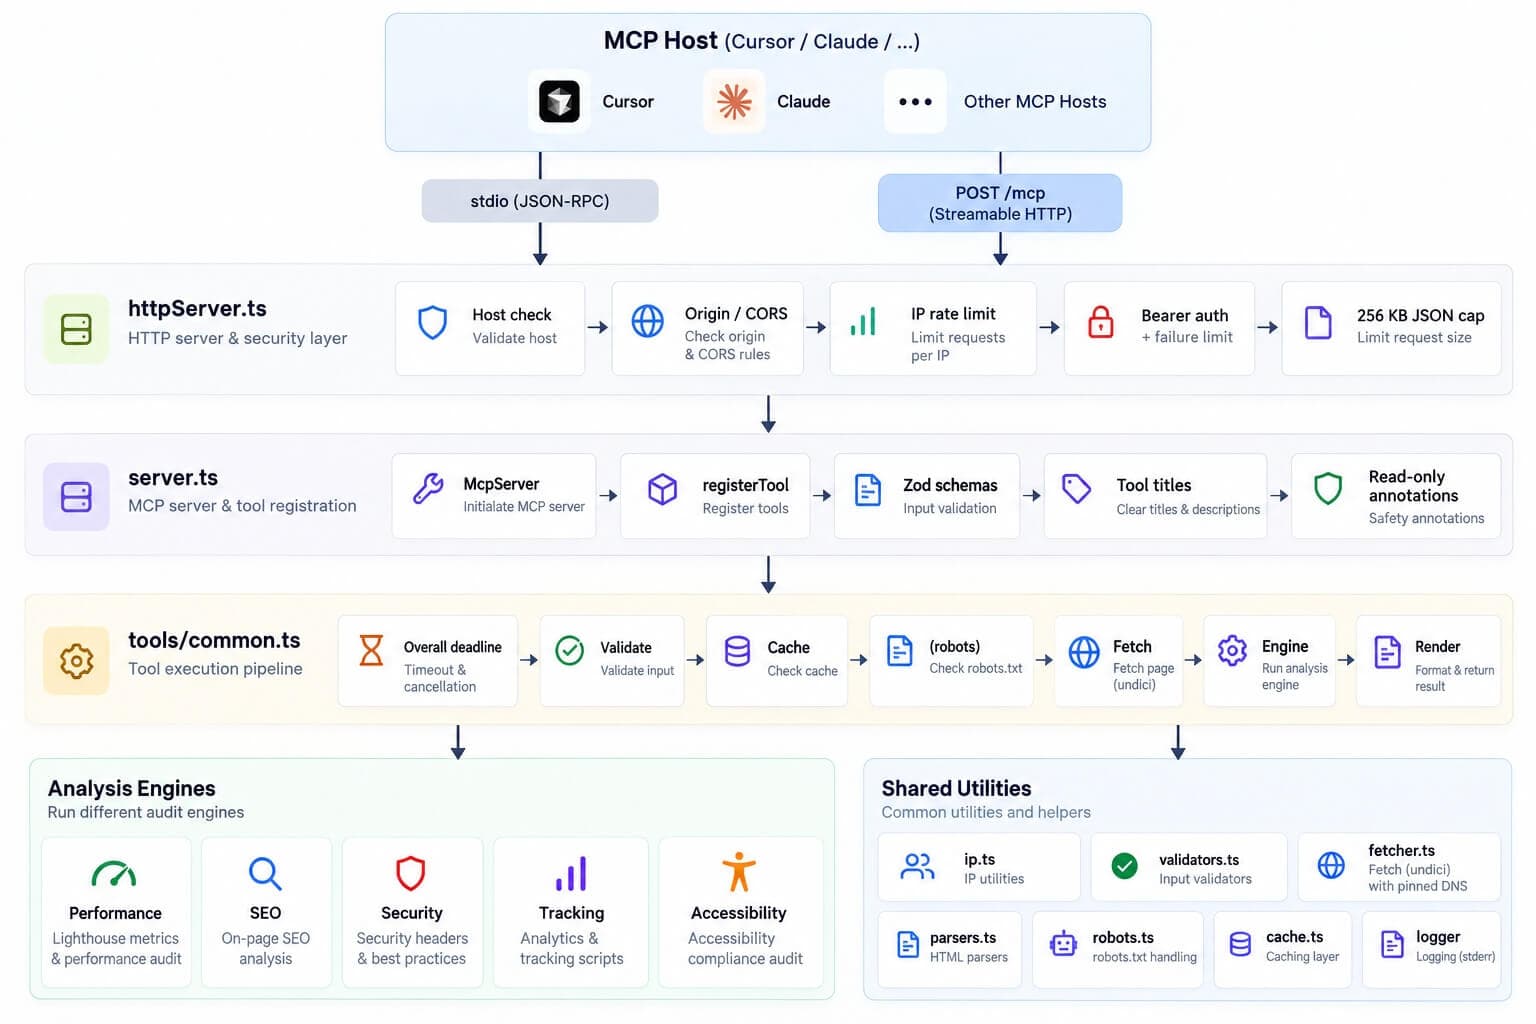Click the "Analysis Engines" heading
The width and height of the screenshot is (1536, 1024).
coord(131,788)
